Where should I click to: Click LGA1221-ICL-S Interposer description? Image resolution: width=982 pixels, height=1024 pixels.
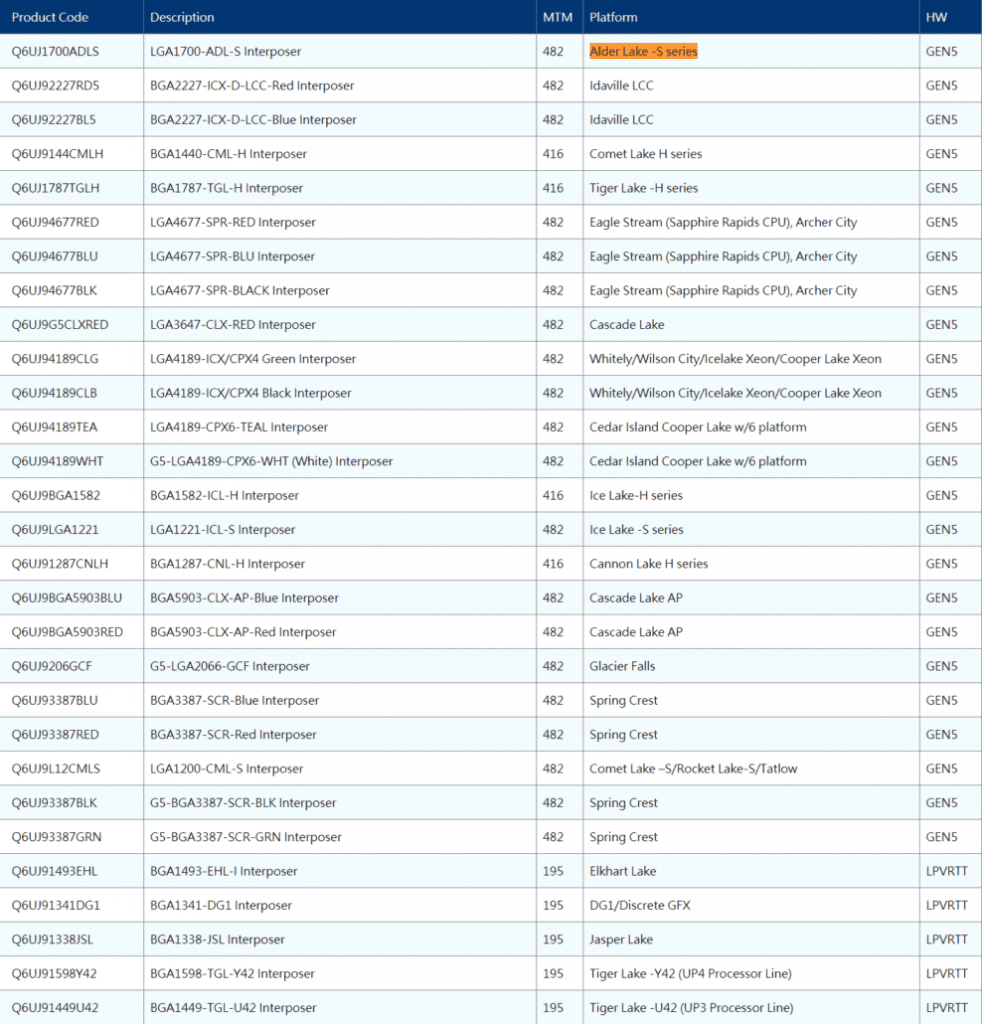(x=223, y=530)
